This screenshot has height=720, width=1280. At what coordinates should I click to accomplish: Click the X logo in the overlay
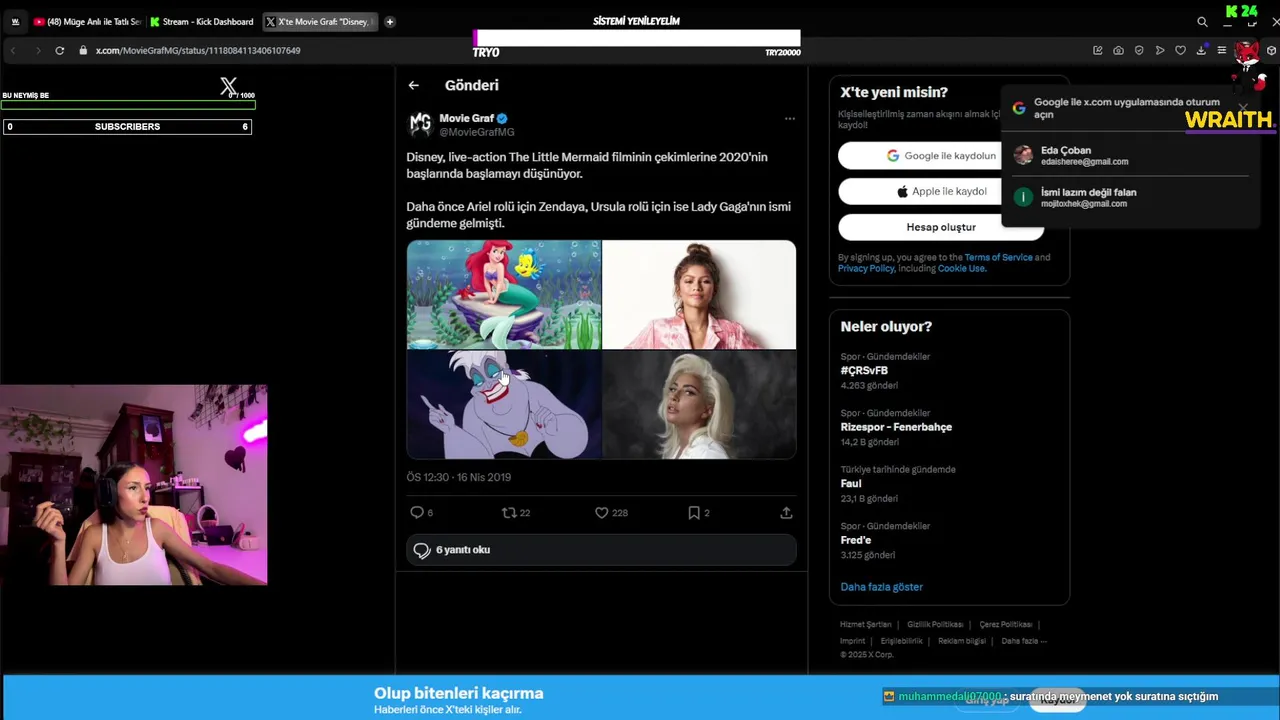(x=229, y=88)
